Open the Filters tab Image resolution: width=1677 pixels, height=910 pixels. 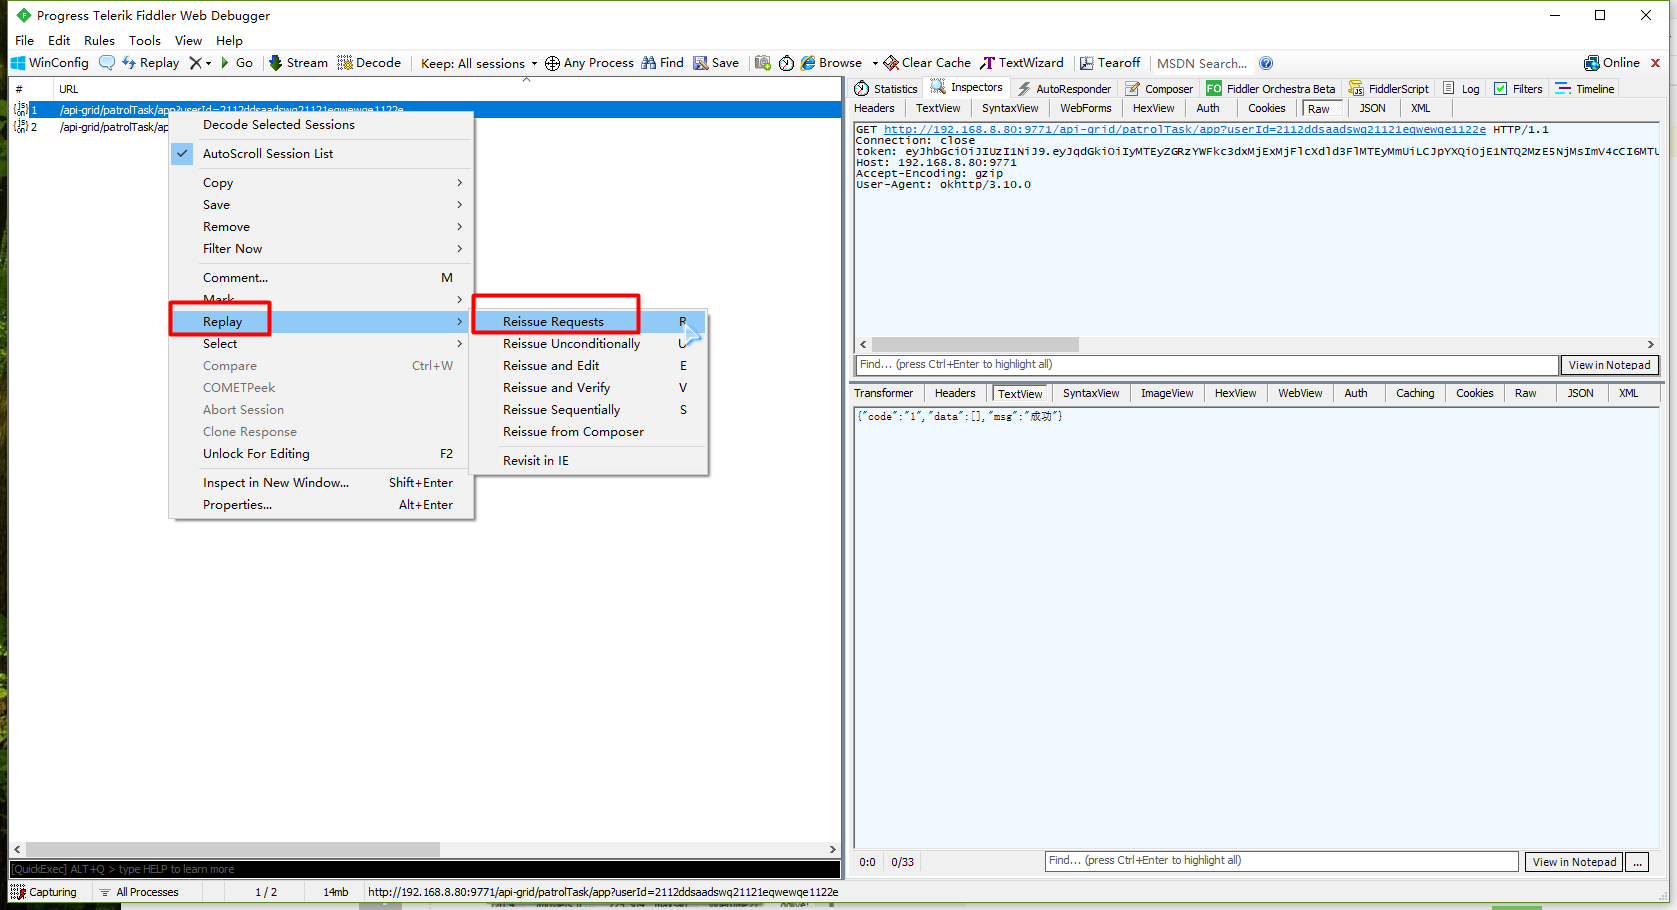click(x=1518, y=88)
